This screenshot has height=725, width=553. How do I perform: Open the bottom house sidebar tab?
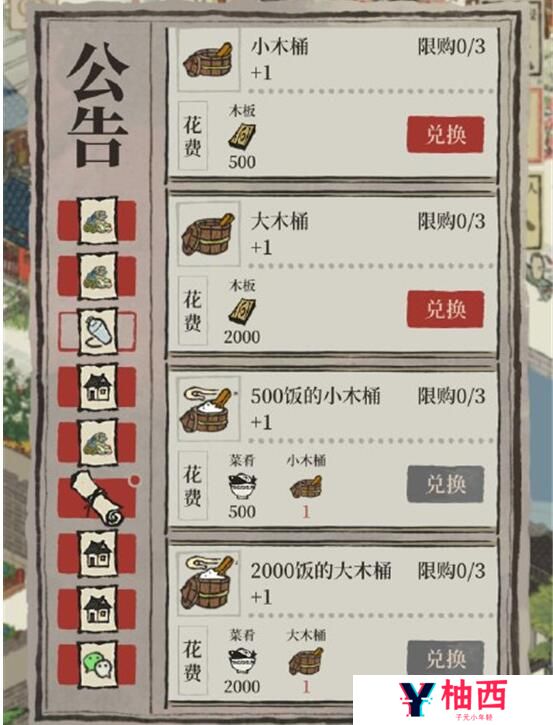(97, 609)
